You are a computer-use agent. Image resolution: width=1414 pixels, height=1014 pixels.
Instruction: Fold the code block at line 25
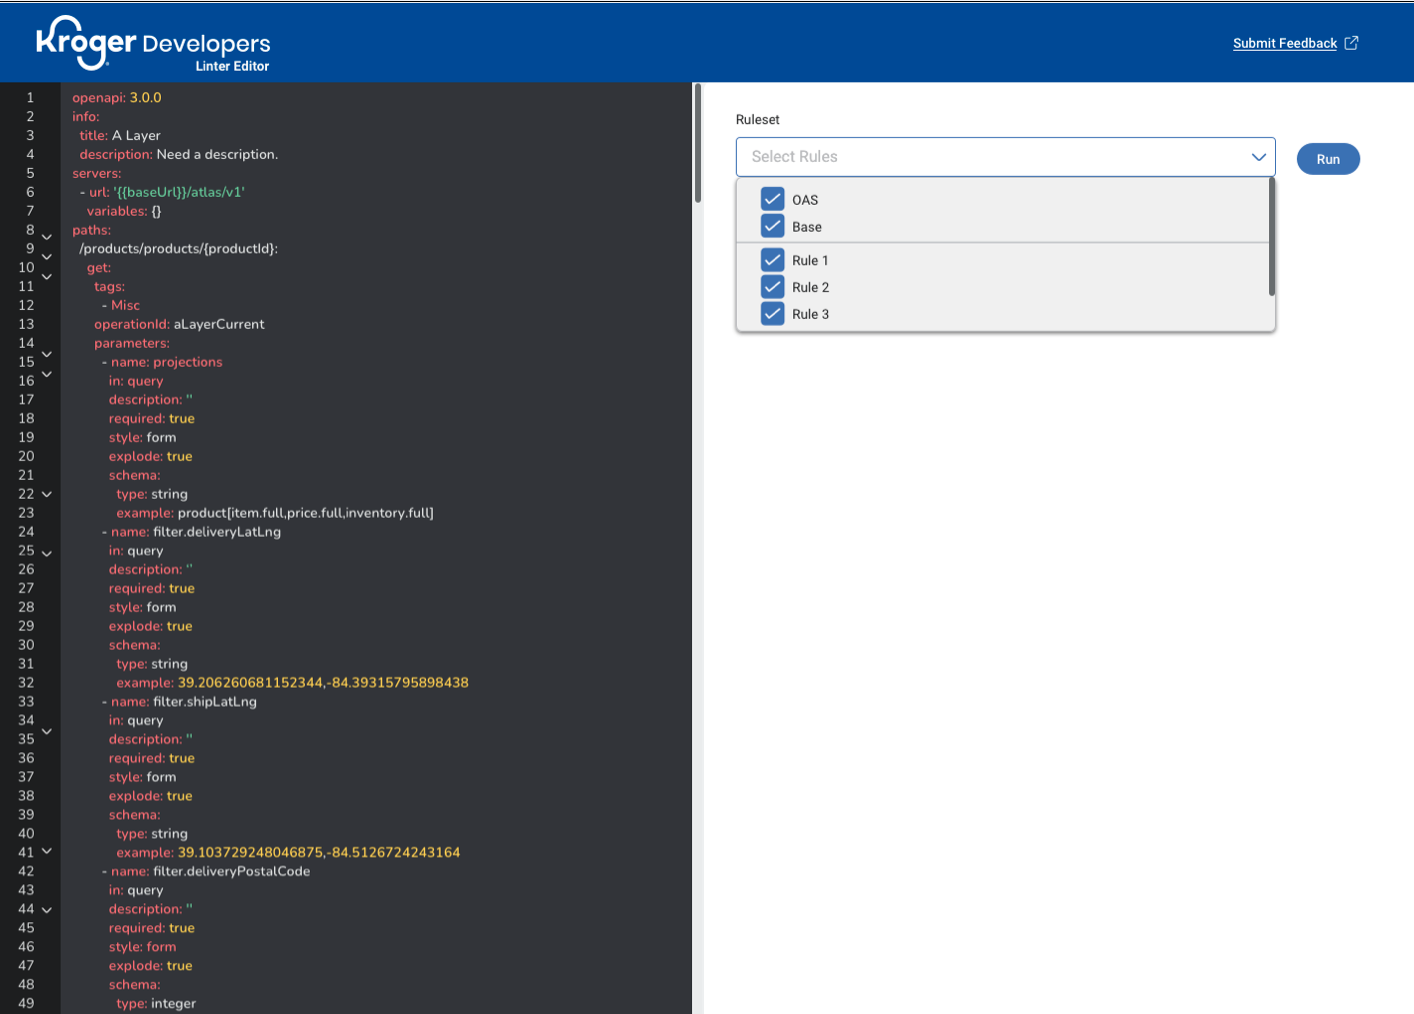[47, 553]
